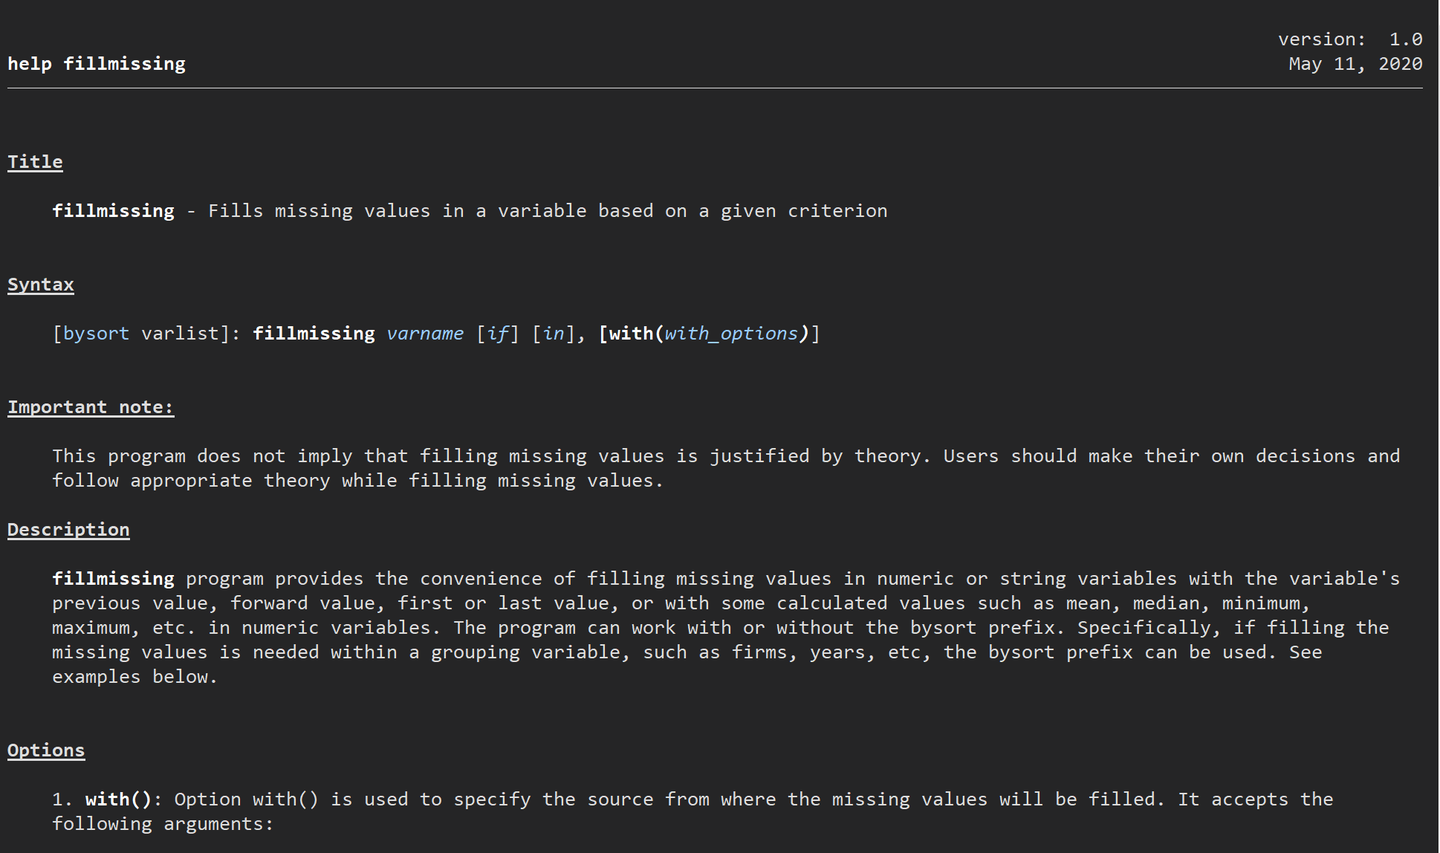Click the bold 'with():' option label
The height and width of the screenshot is (853, 1440).
[x=124, y=799]
